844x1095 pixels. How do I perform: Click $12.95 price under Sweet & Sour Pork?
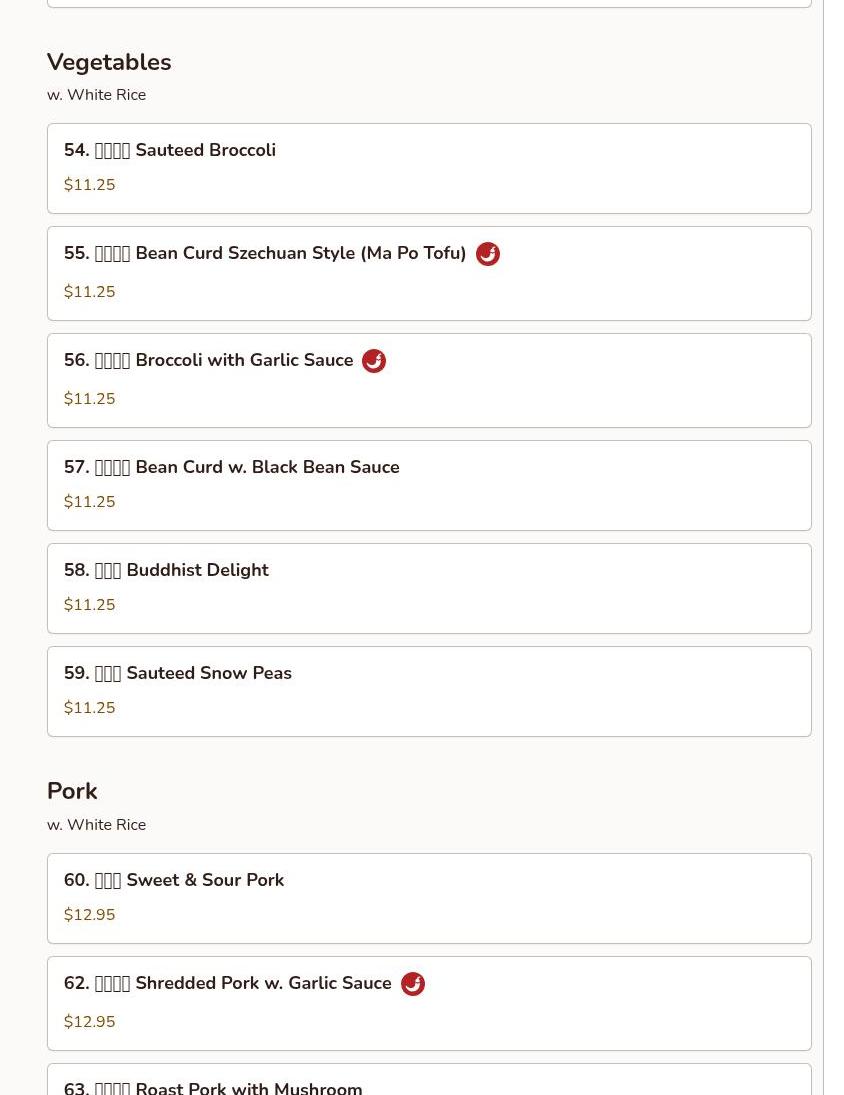[x=90, y=915]
